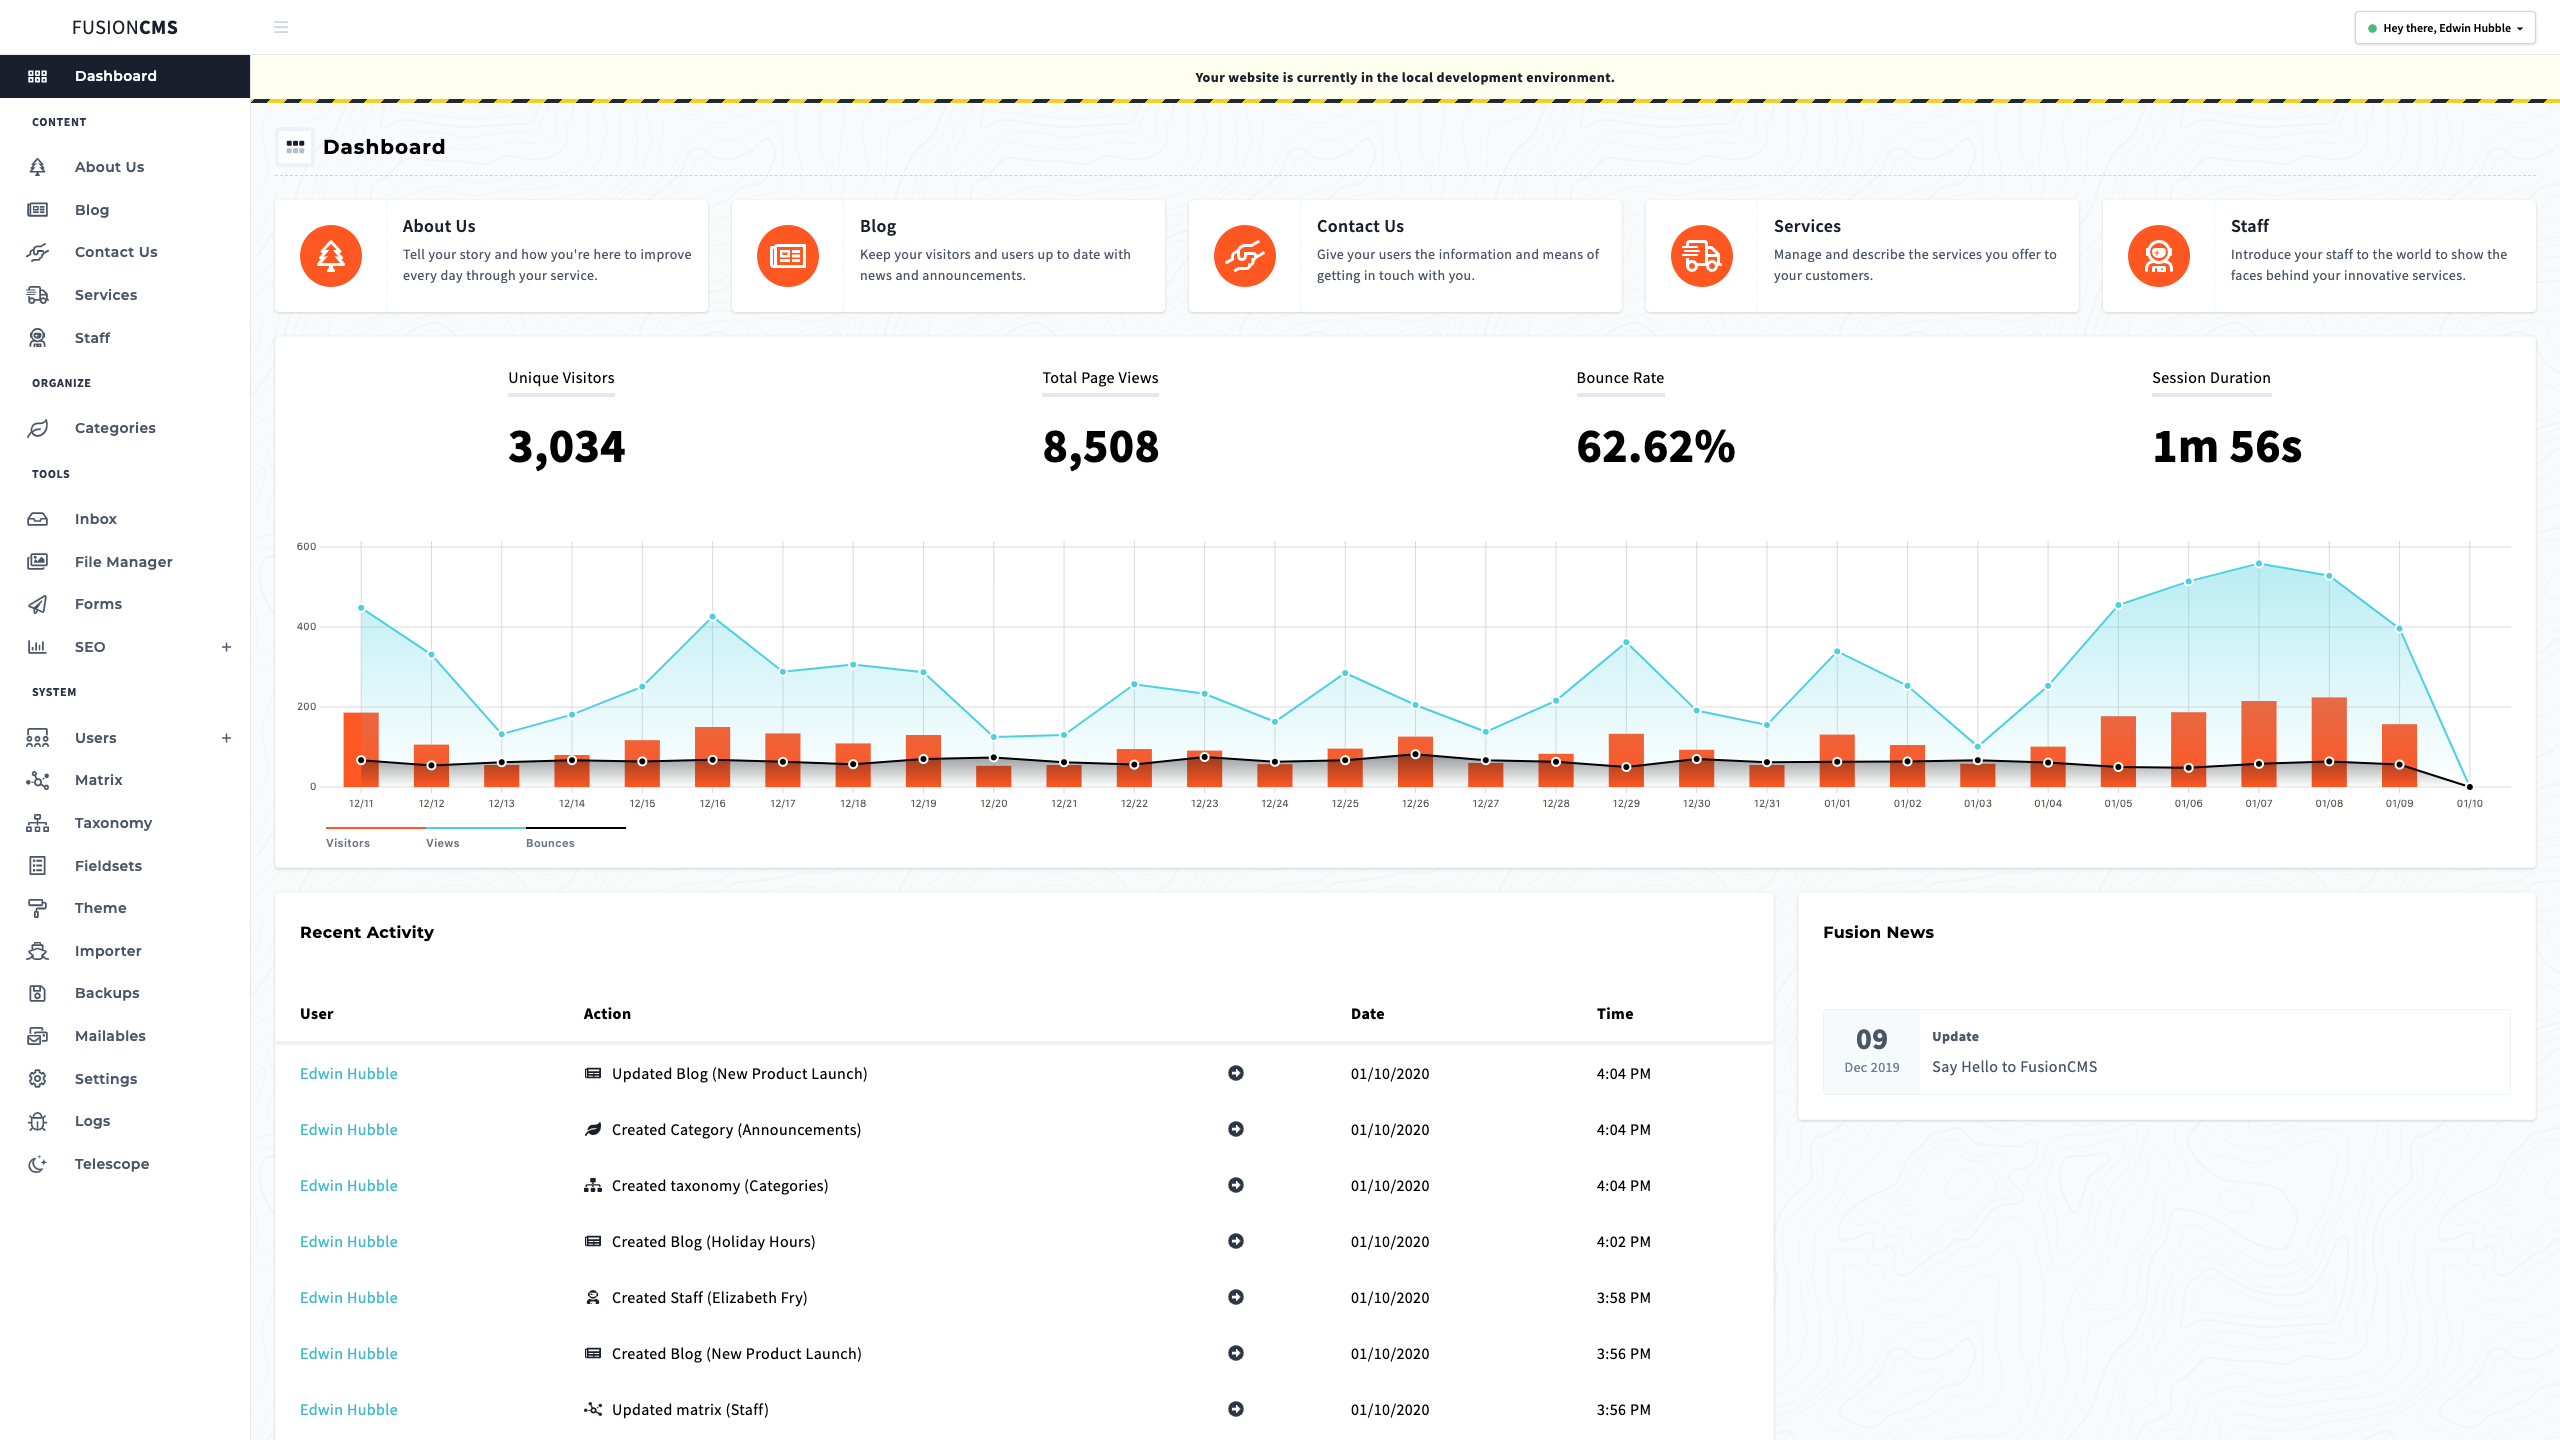Select Dashboard from left navigation menu
The height and width of the screenshot is (1440, 2560).
pos(116,76)
